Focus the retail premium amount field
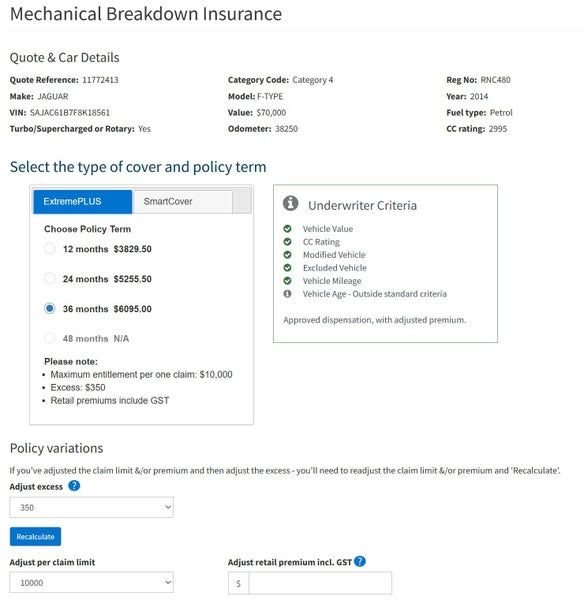Viewport: 584px width, 600px height. [320, 583]
